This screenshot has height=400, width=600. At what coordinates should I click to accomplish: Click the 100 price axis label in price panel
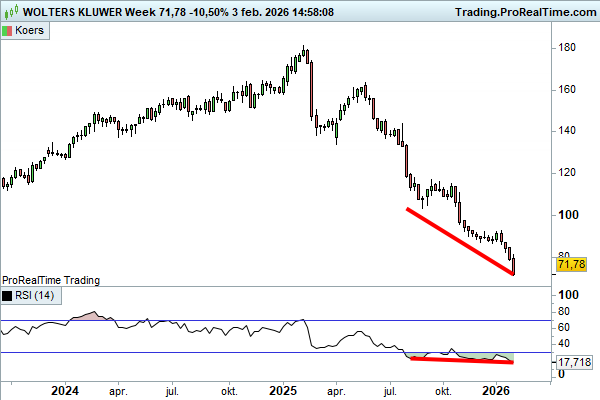coord(568,215)
